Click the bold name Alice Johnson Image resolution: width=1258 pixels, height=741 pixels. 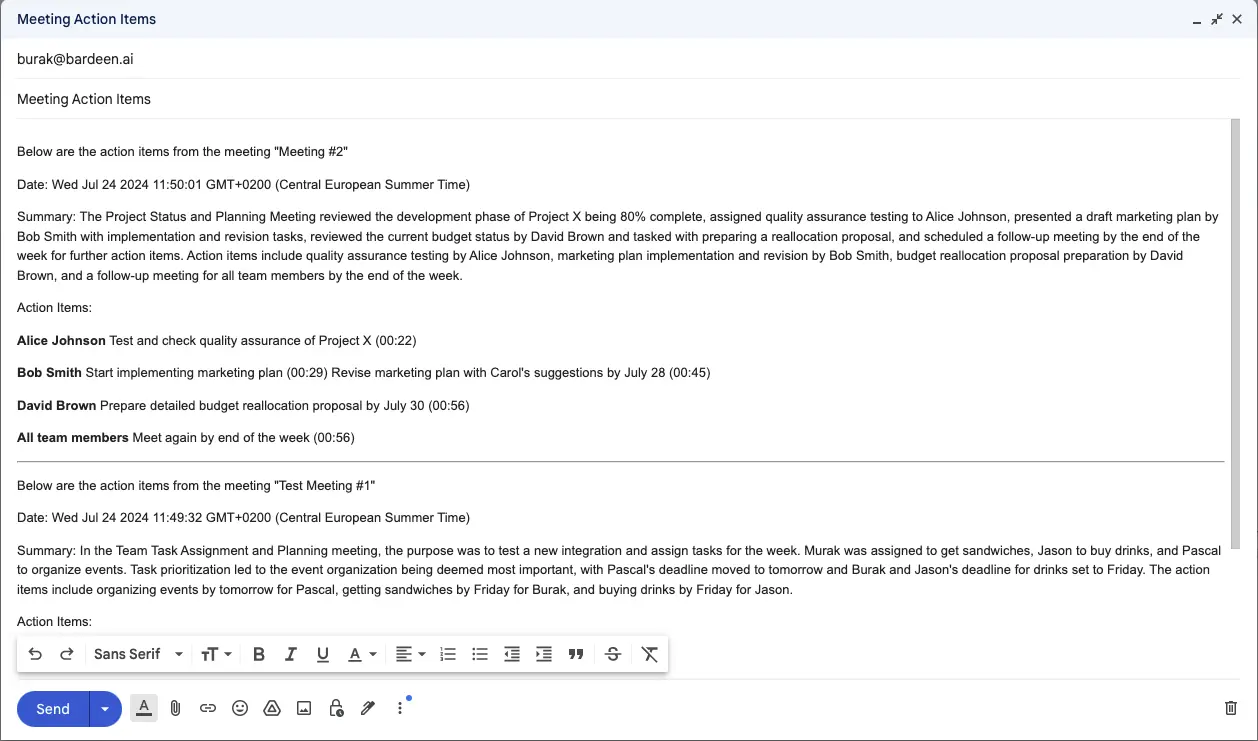(x=61, y=341)
